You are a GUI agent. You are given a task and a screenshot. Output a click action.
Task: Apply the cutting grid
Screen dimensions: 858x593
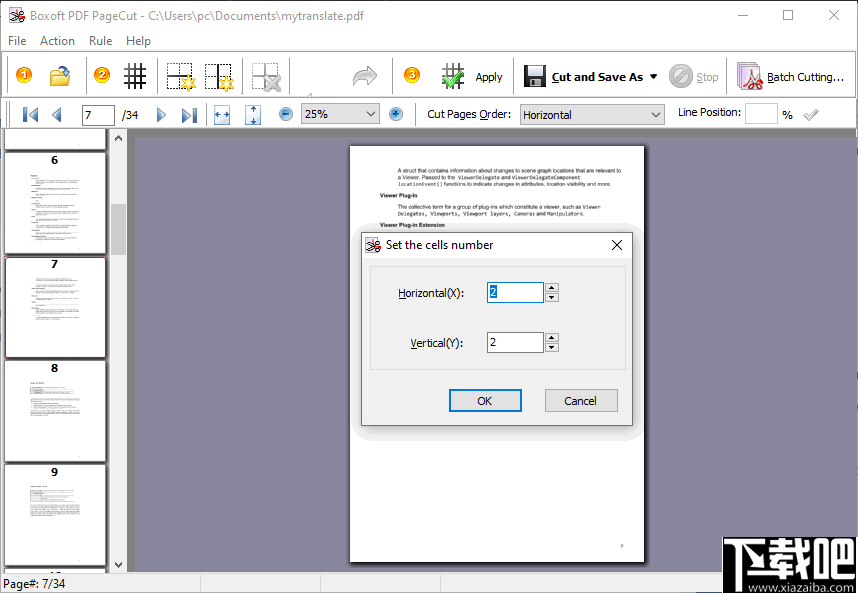470,76
